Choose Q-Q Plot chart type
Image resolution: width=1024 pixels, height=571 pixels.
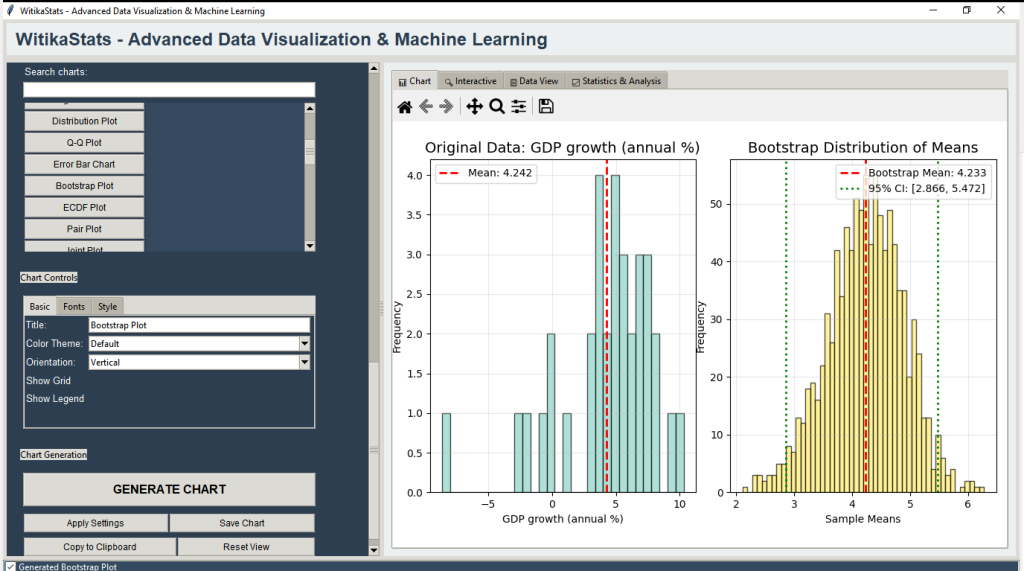[x=84, y=142]
